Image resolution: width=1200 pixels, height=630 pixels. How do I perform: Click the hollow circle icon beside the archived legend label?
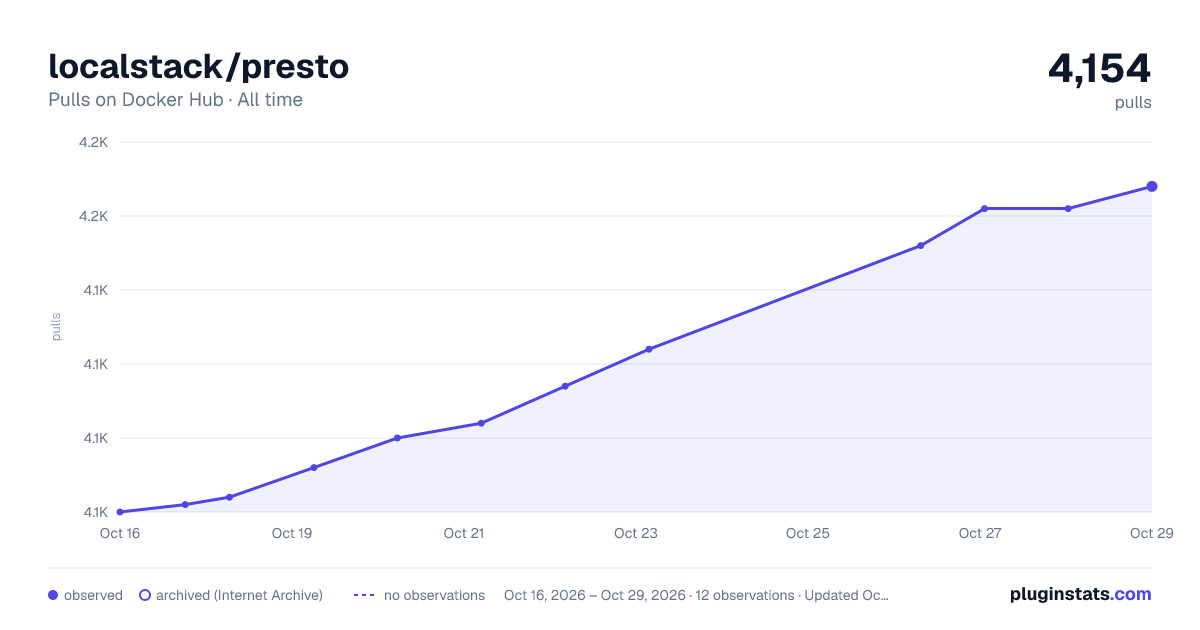pyautogui.click(x=145, y=595)
